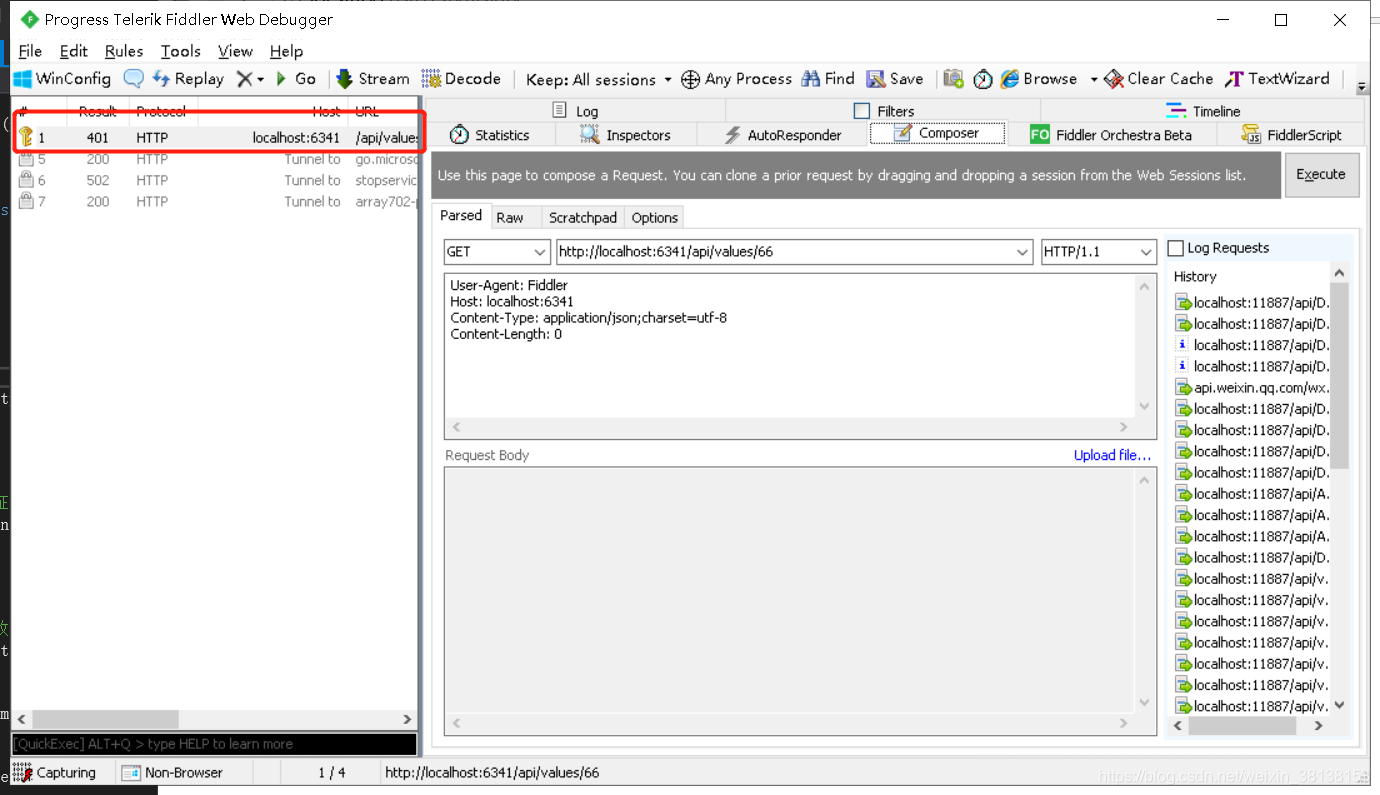Click headers box scroll down arrow
Viewport: 1380px width, 795px height.
(1145, 407)
